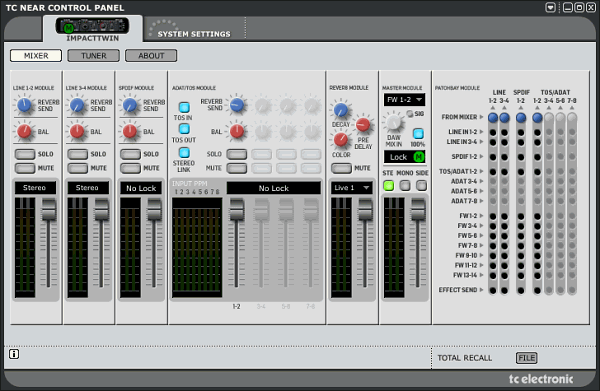This screenshot has height=391, width=600.
Task: Click the Reverb COLOR knob
Action: [x=340, y=140]
